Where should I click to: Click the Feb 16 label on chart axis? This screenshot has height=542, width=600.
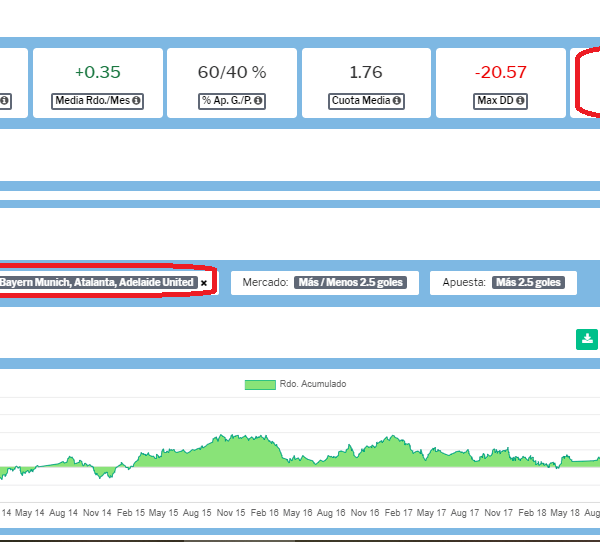coord(265,512)
